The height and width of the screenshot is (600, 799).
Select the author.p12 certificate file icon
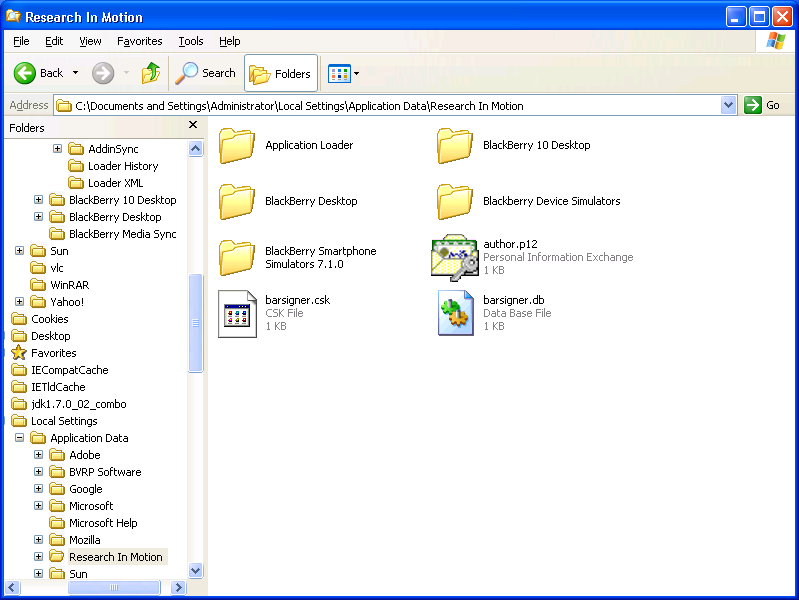(x=455, y=257)
